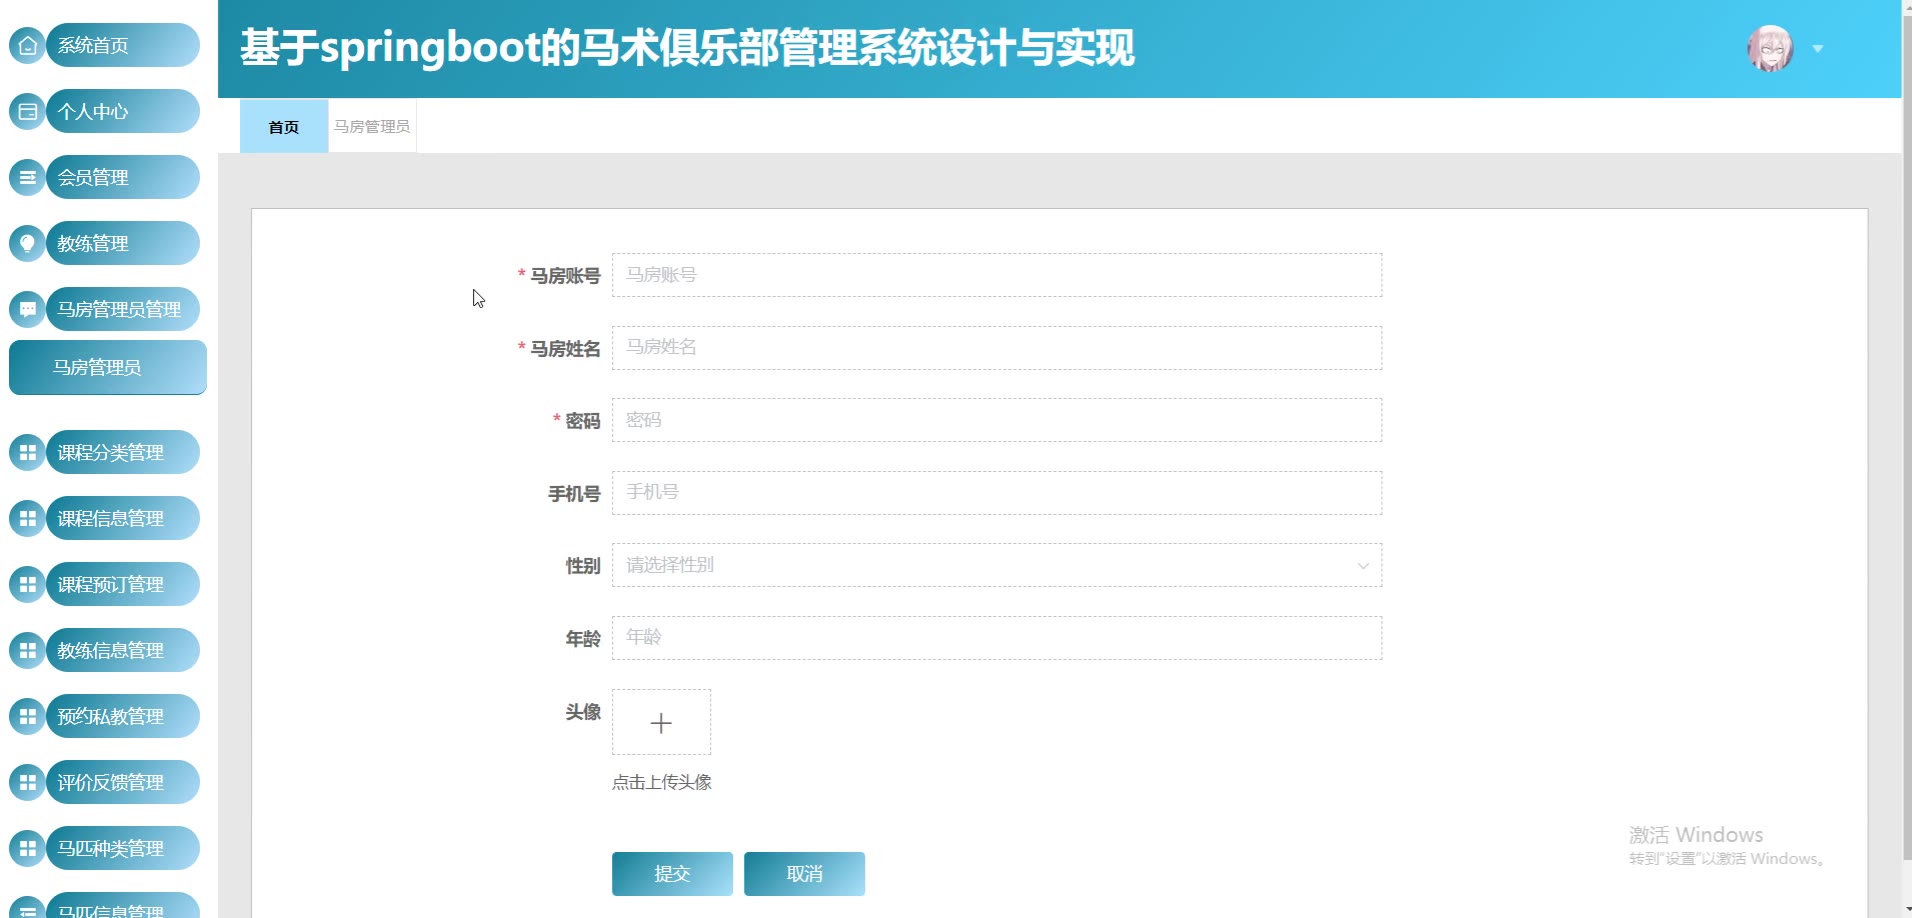Image resolution: width=1912 pixels, height=918 pixels.
Task: Open the 性别 selection dropdown
Action: tap(997, 565)
